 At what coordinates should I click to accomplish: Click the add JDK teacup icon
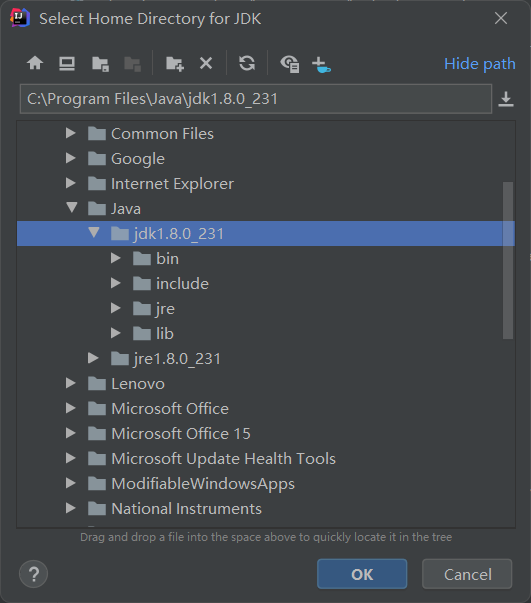[x=321, y=65]
